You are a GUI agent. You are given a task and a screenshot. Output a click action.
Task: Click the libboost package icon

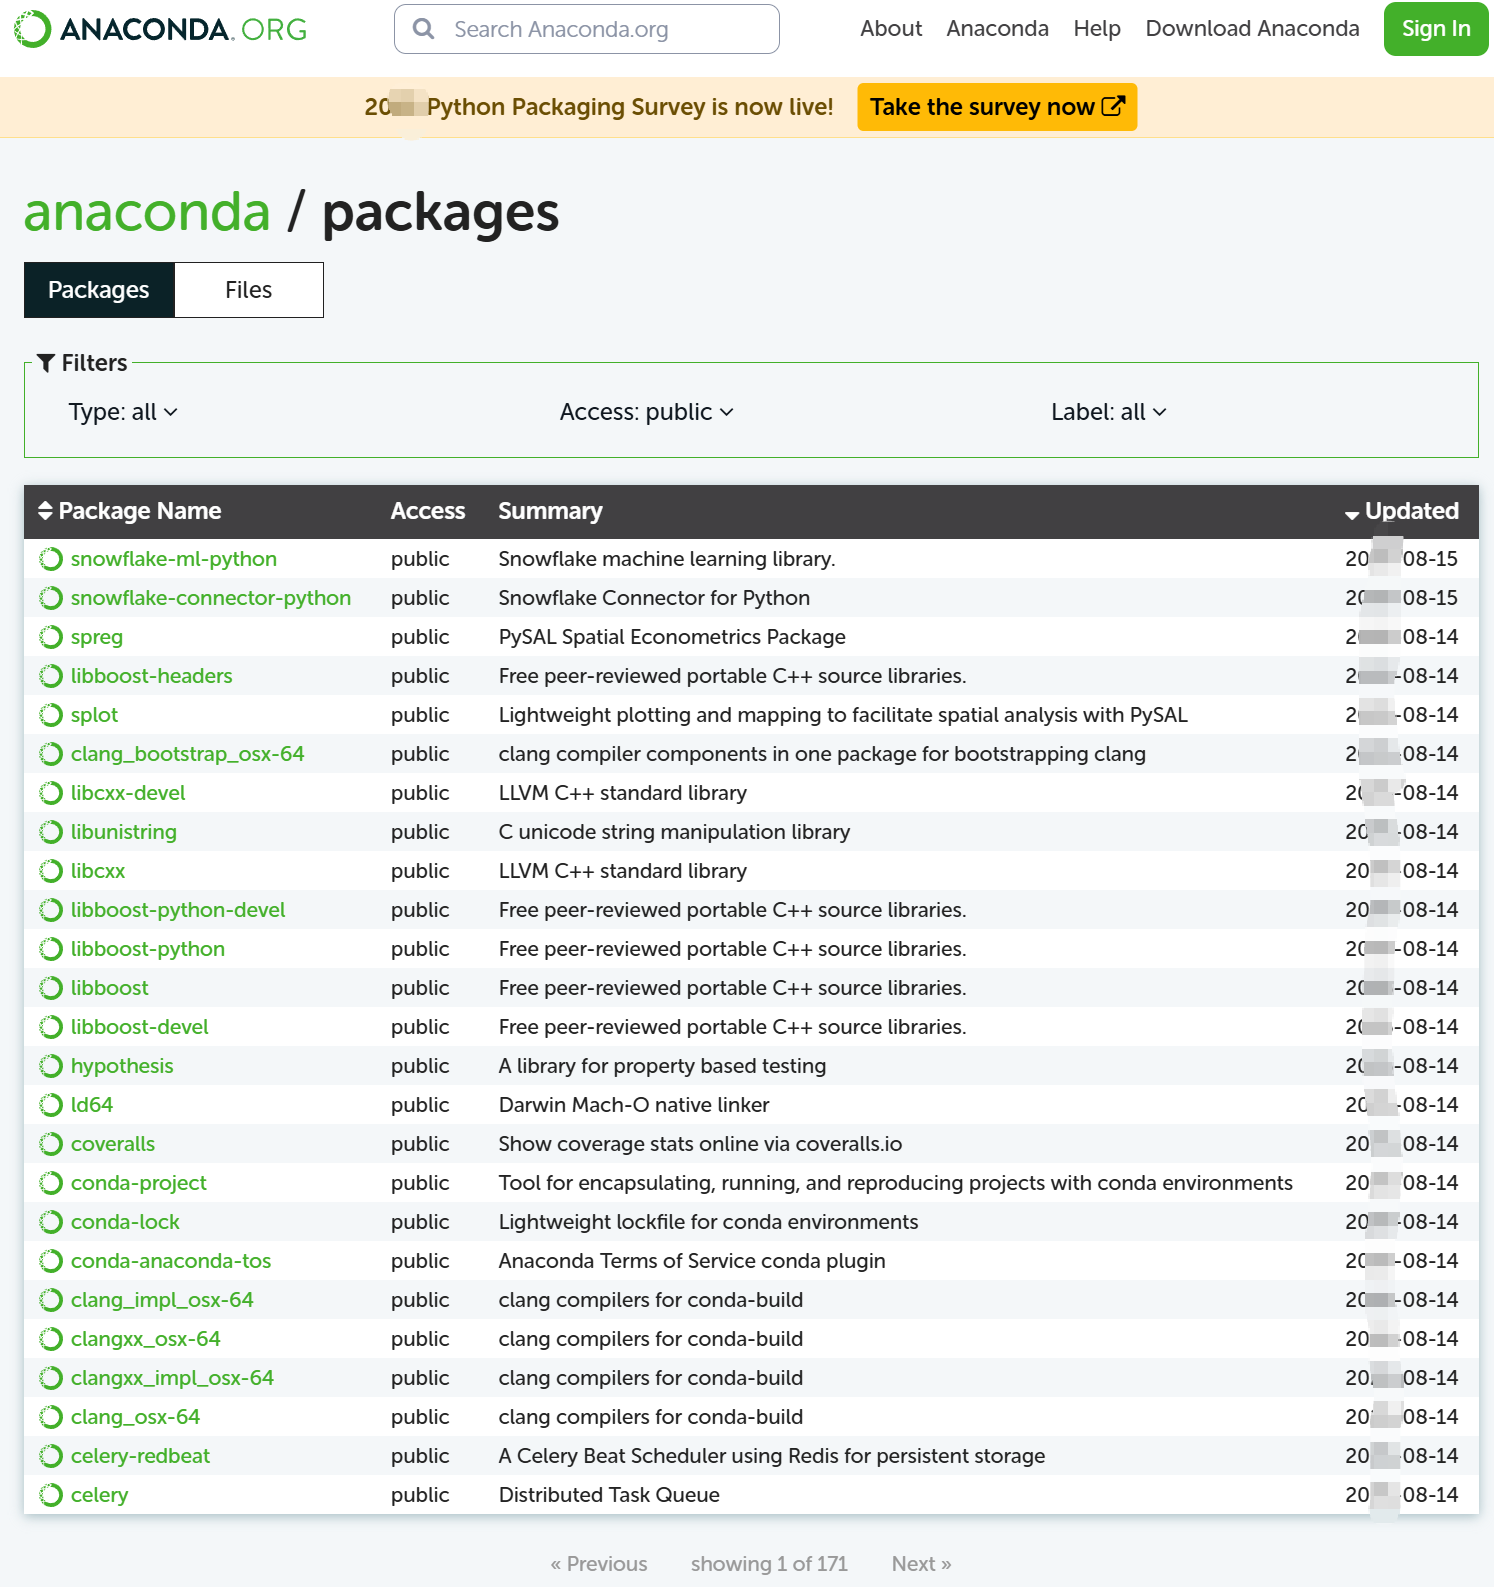(x=51, y=988)
